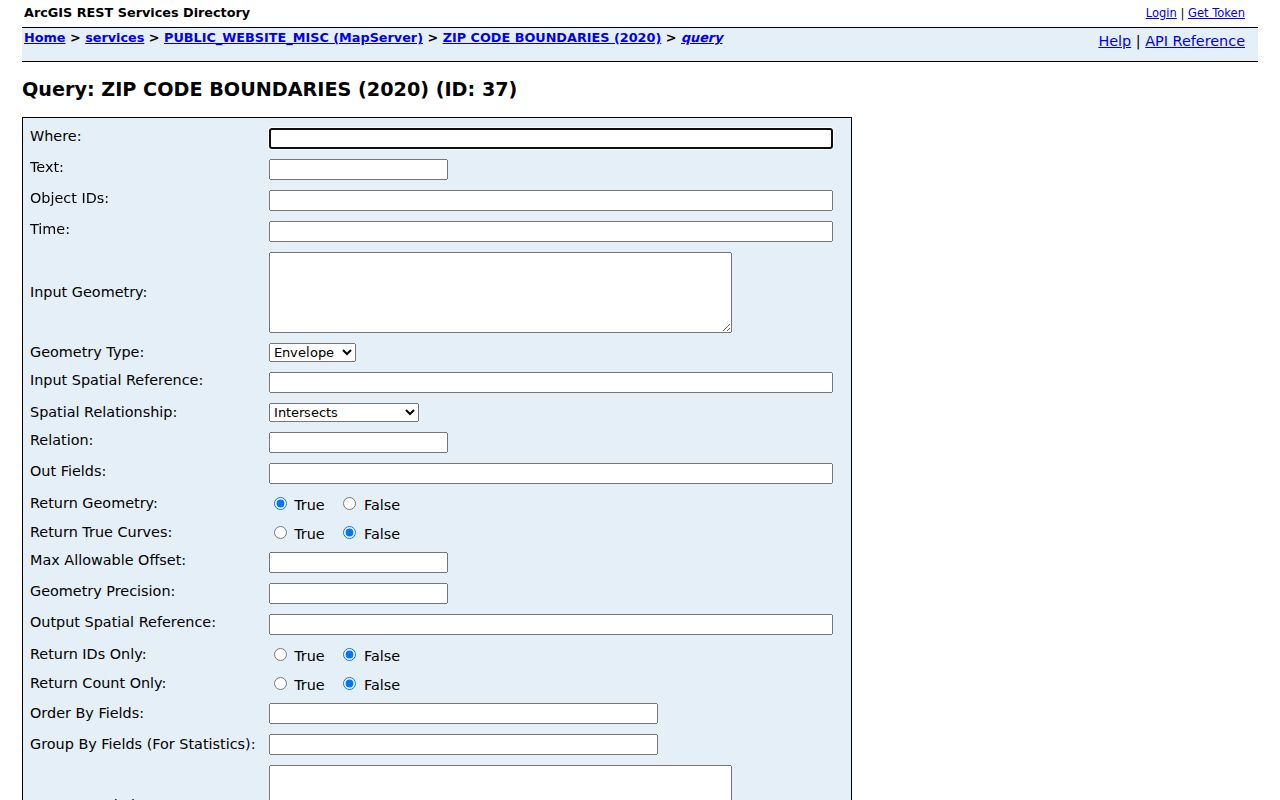This screenshot has width=1280, height=800.
Task: Click the Order By Fields input
Action: click(463, 714)
